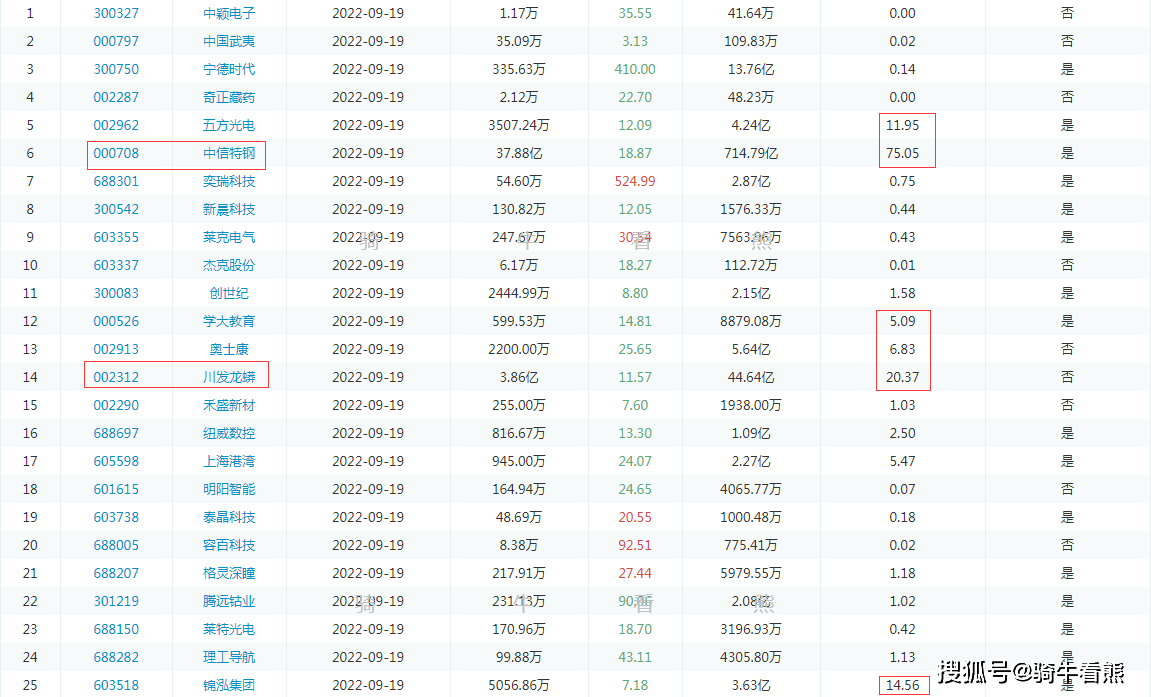Open 禾盛新材 stock link

(229, 405)
